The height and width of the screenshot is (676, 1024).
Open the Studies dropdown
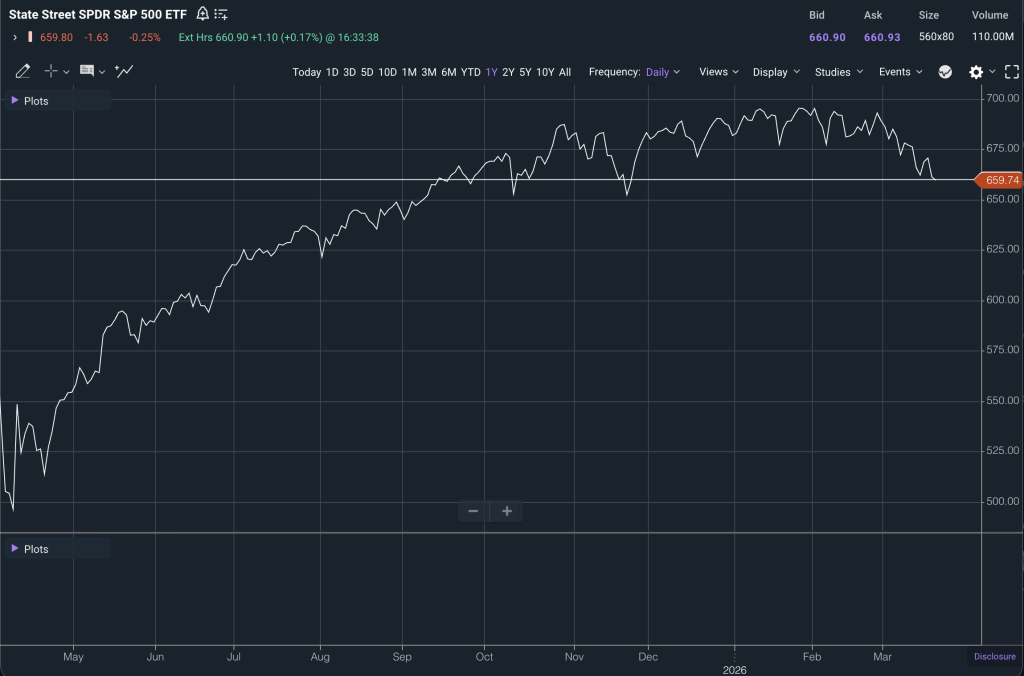click(x=839, y=72)
